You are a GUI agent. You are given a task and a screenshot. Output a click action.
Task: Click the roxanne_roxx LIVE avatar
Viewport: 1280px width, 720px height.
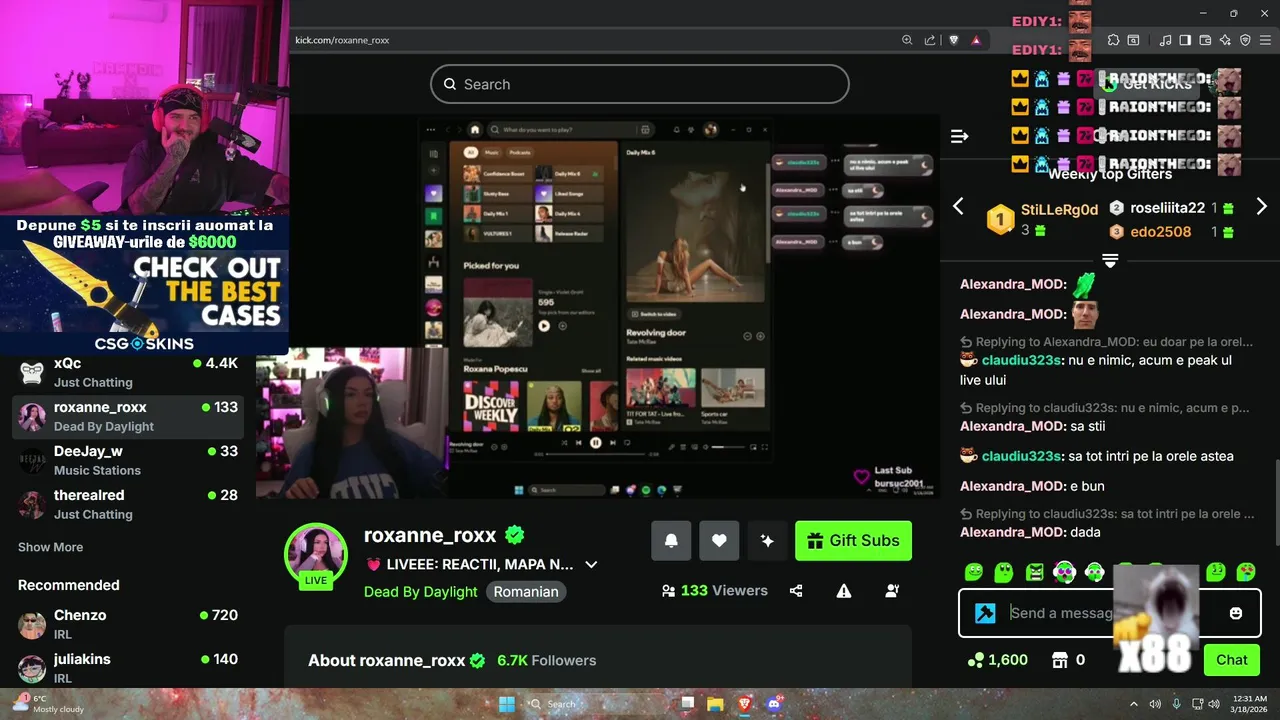pos(316,555)
